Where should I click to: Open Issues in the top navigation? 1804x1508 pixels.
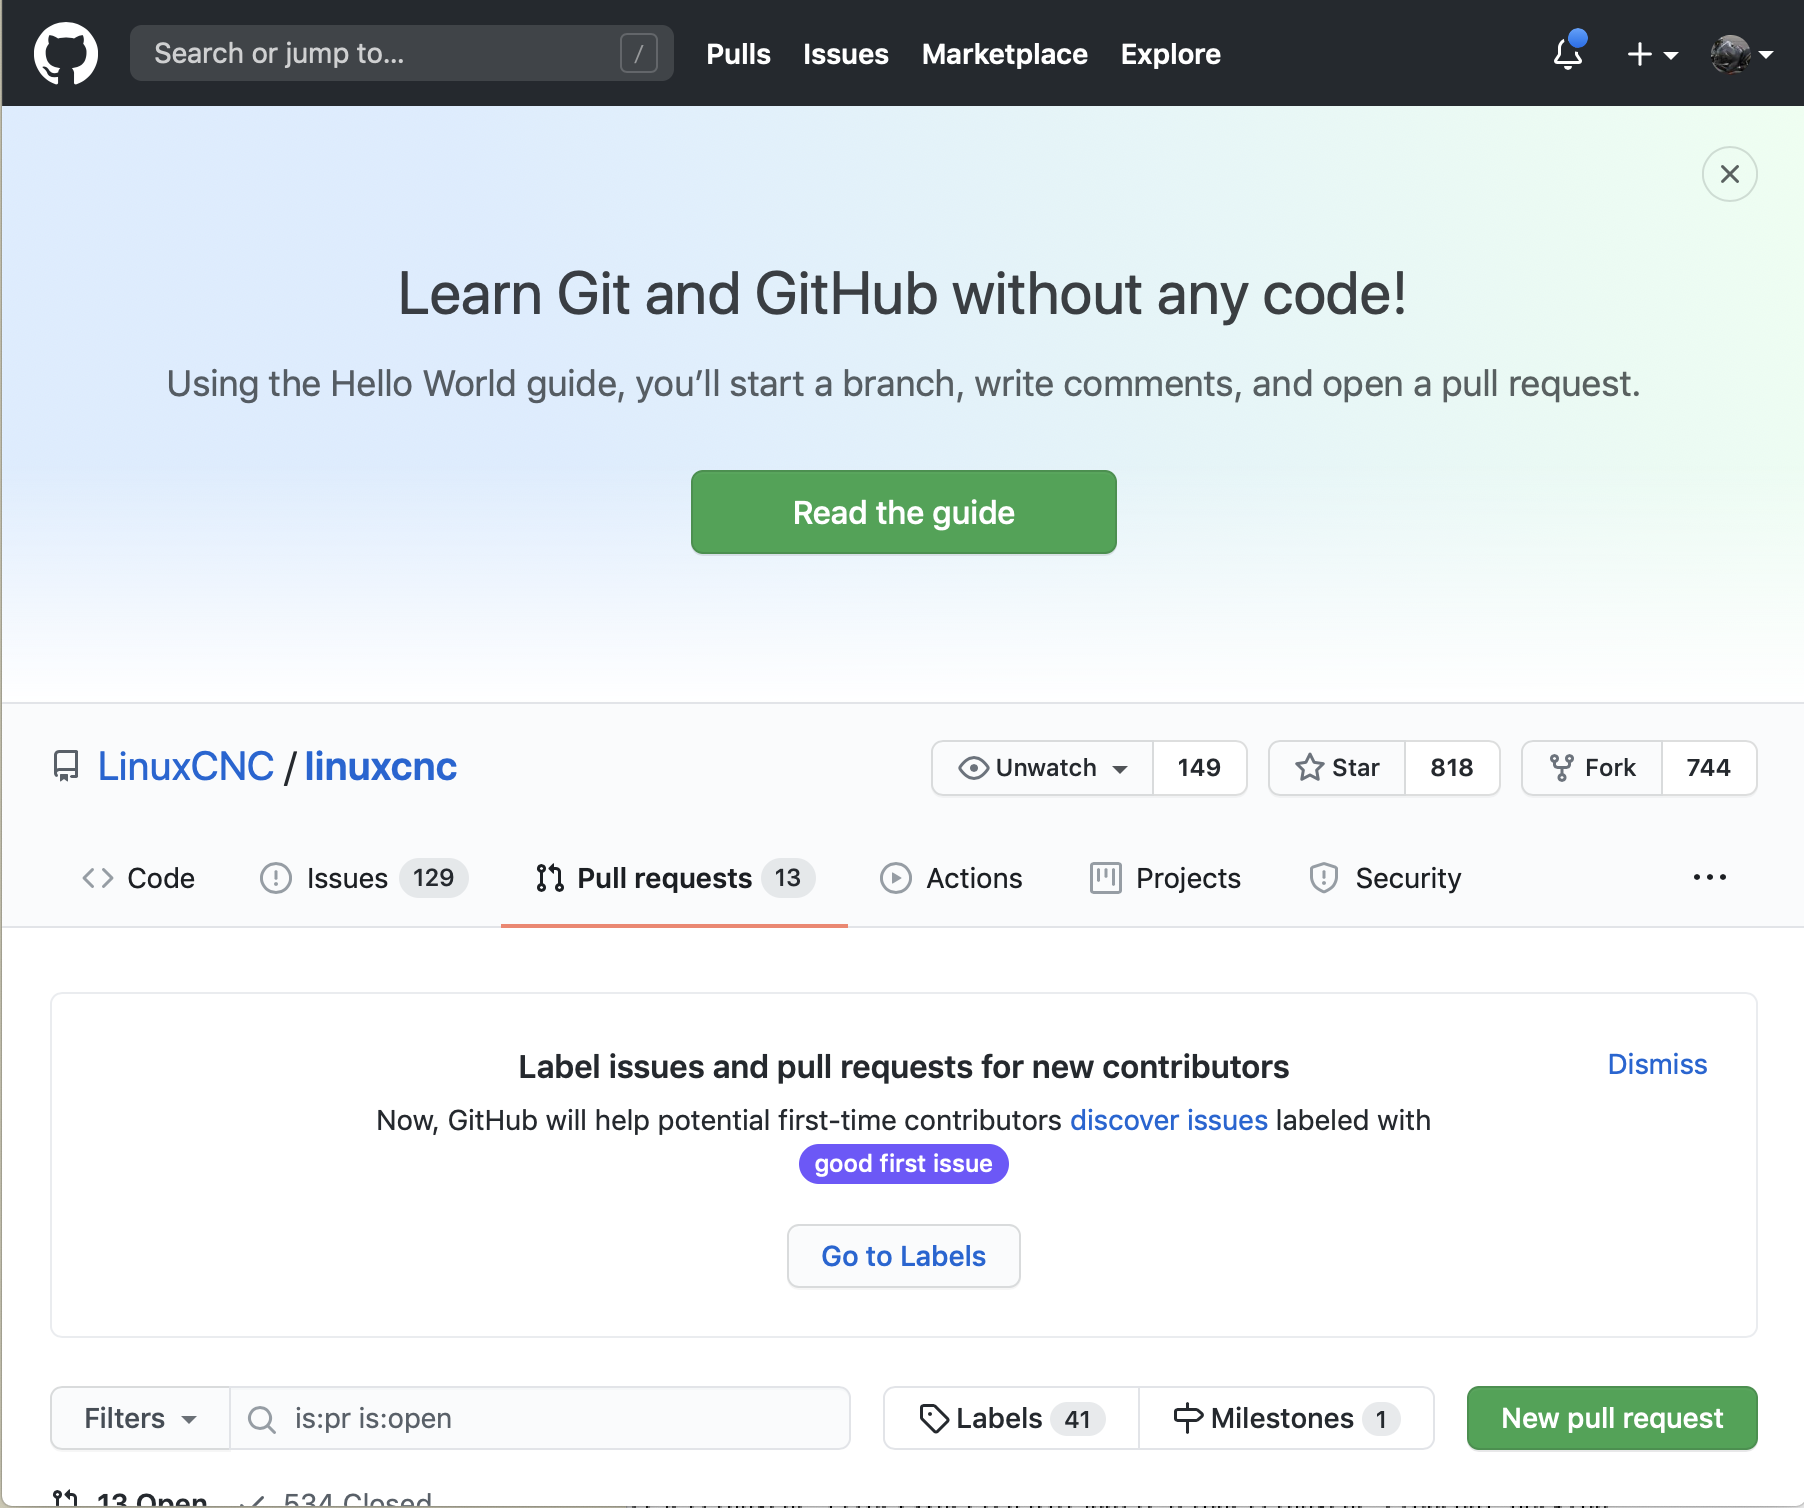845,54
